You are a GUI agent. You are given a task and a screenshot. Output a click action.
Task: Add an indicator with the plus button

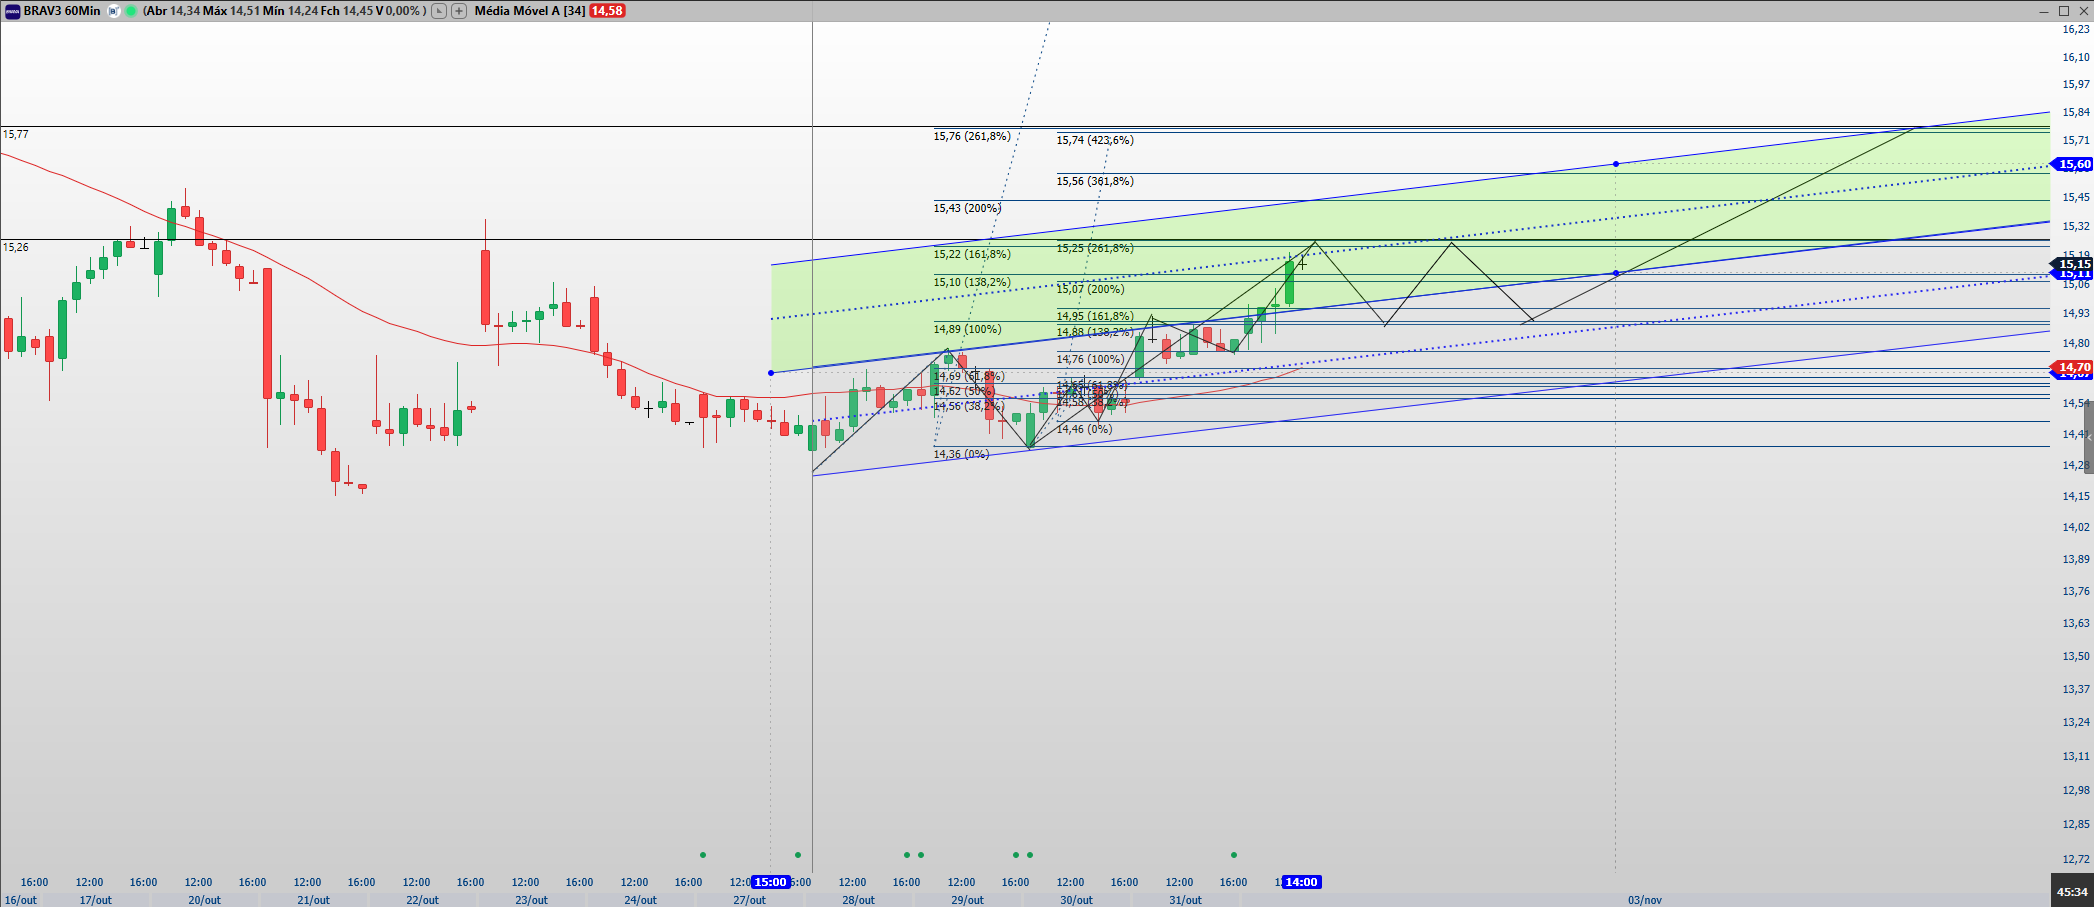[x=458, y=11]
